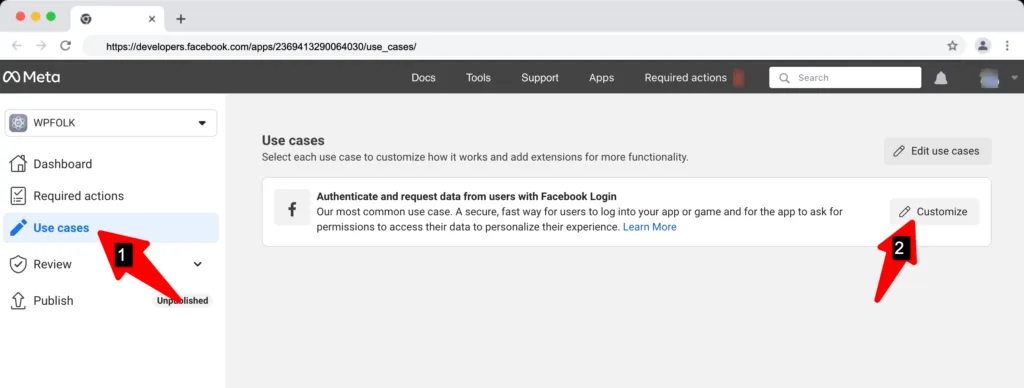Expand the Review section chevron
Image resolution: width=1024 pixels, height=388 pixels.
point(198,264)
